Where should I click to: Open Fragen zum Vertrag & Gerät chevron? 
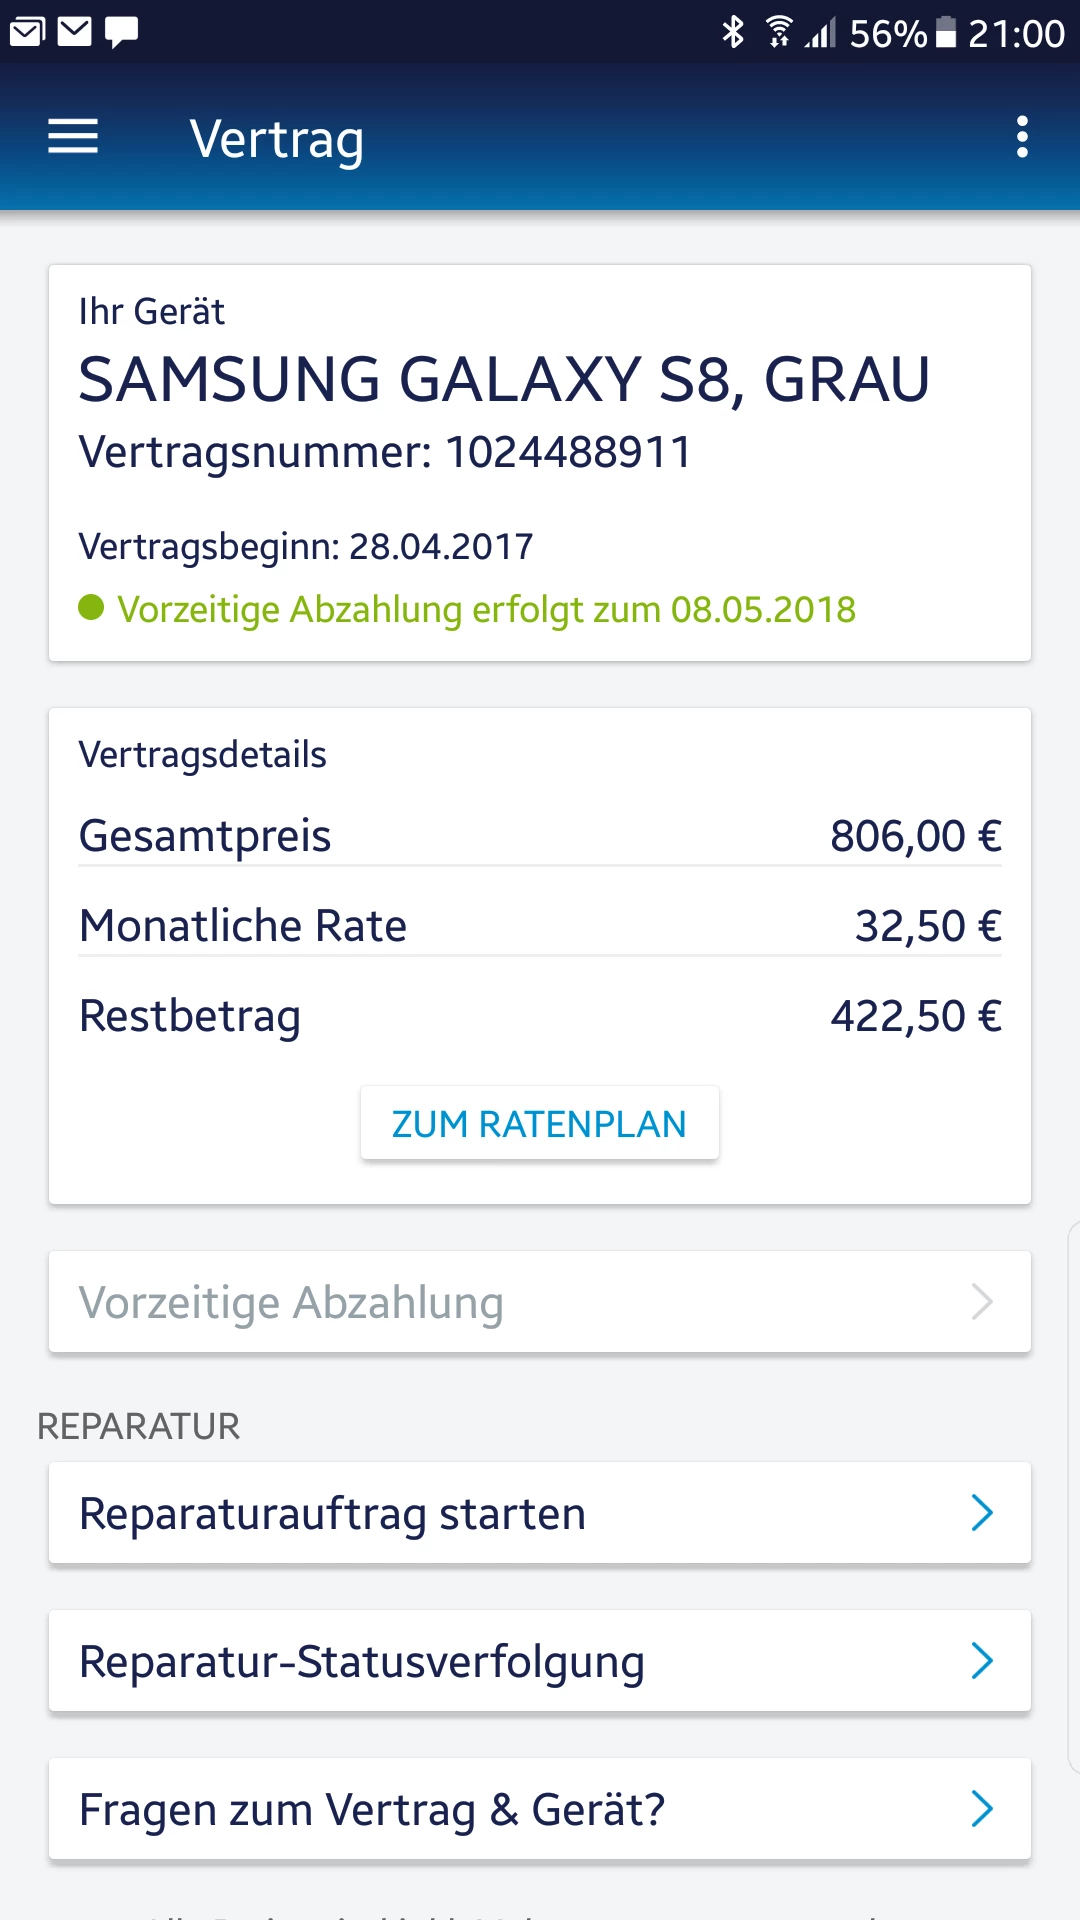982,1809
